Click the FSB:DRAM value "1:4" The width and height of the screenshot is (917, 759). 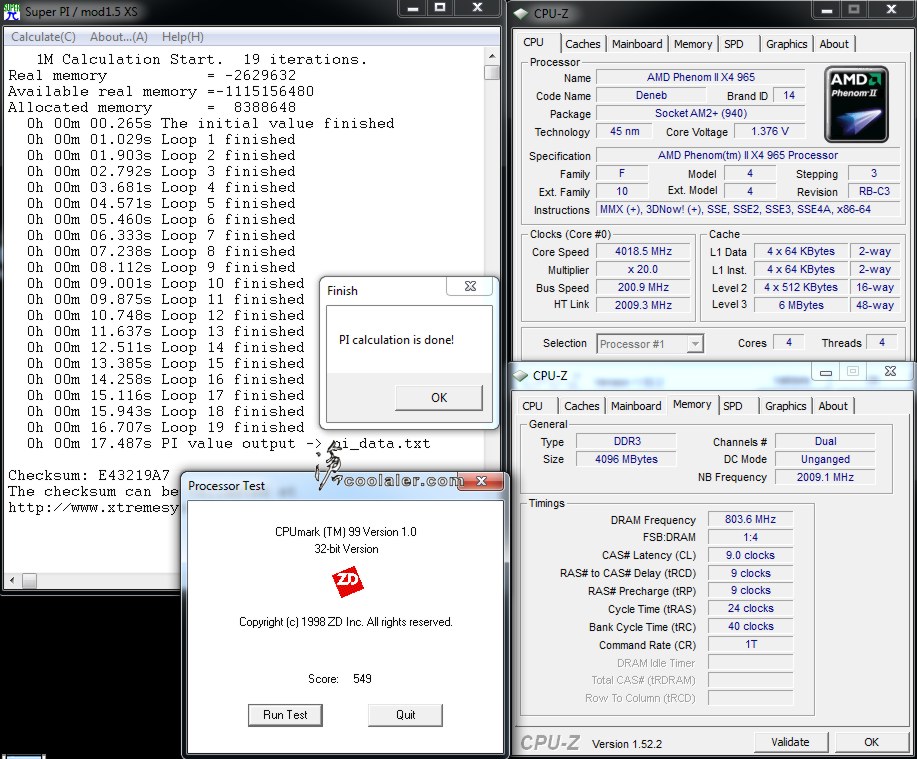tap(750, 537)
